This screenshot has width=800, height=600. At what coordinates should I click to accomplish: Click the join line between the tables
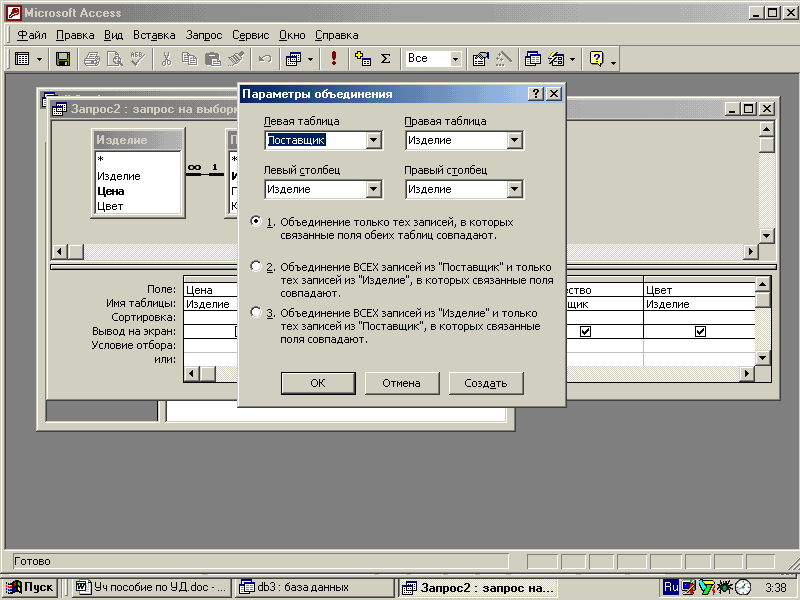coord(205,174)
